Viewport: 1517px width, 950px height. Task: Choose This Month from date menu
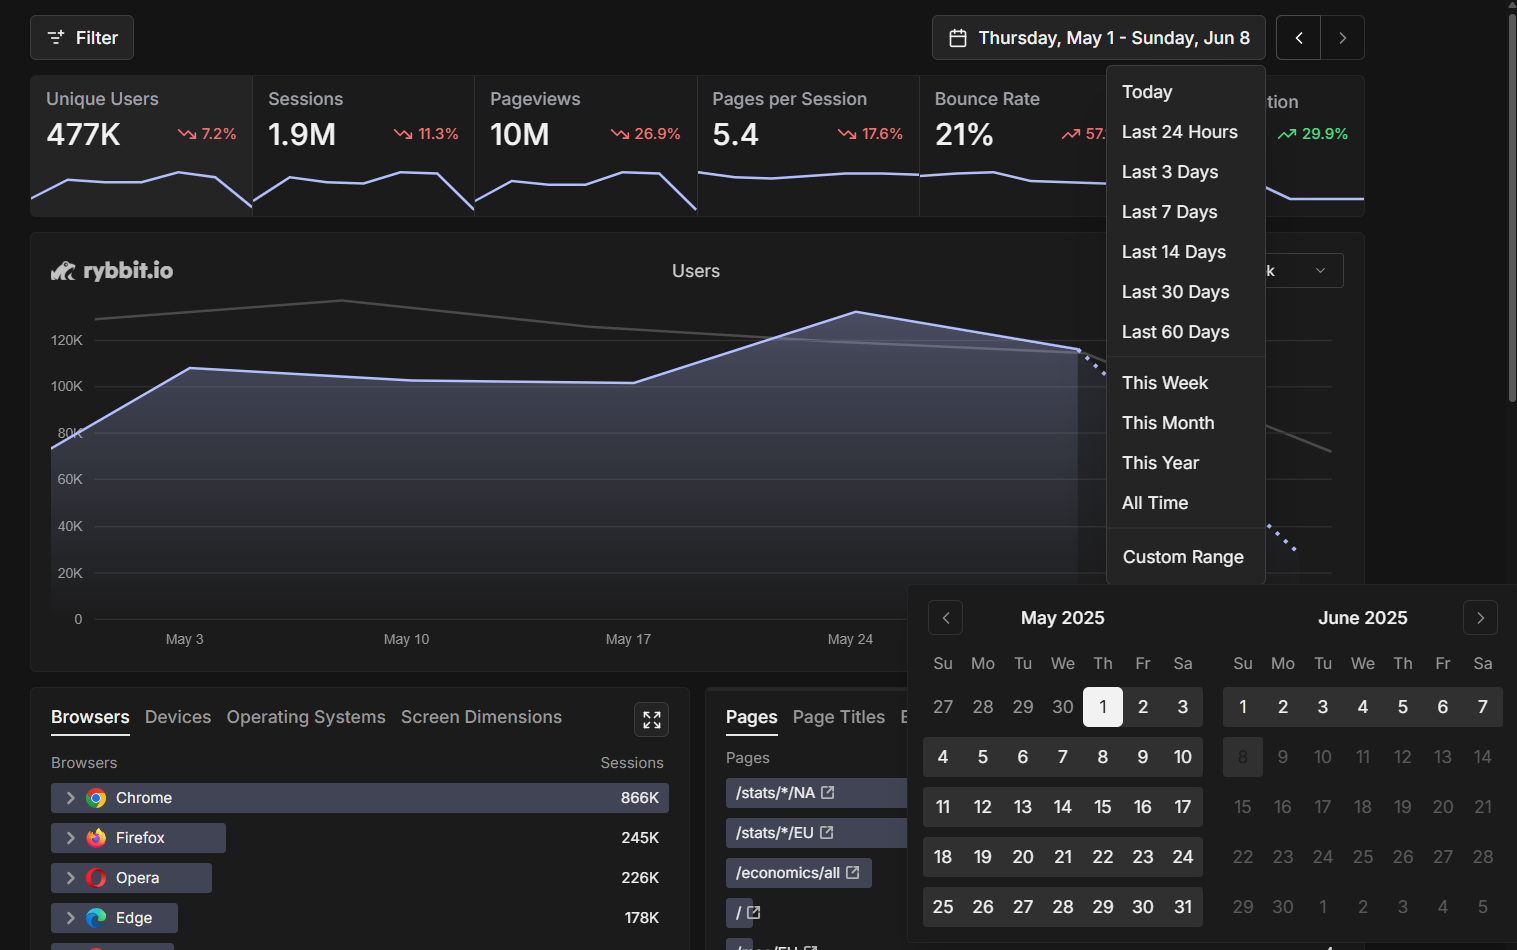click(1167, 423)
